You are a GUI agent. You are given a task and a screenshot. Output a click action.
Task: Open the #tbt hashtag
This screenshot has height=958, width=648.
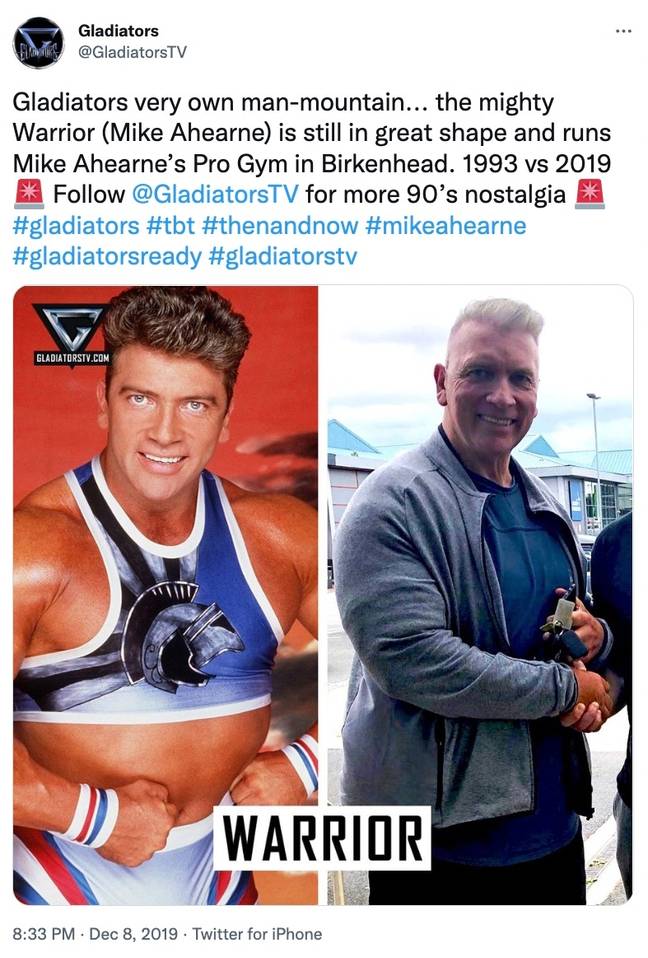click(x=170, y=225)
